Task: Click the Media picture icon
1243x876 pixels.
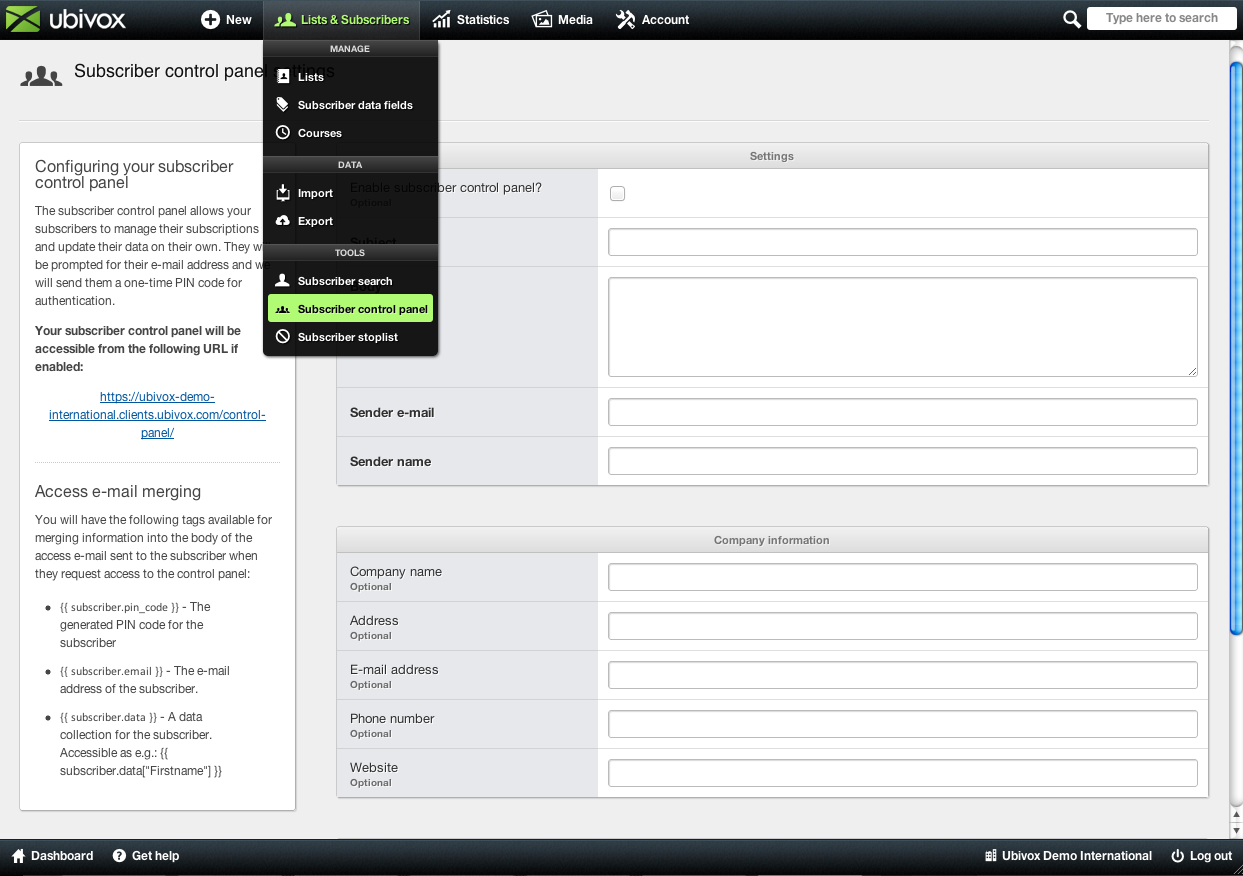Action: pyautogui.click(x=542, y=19)
